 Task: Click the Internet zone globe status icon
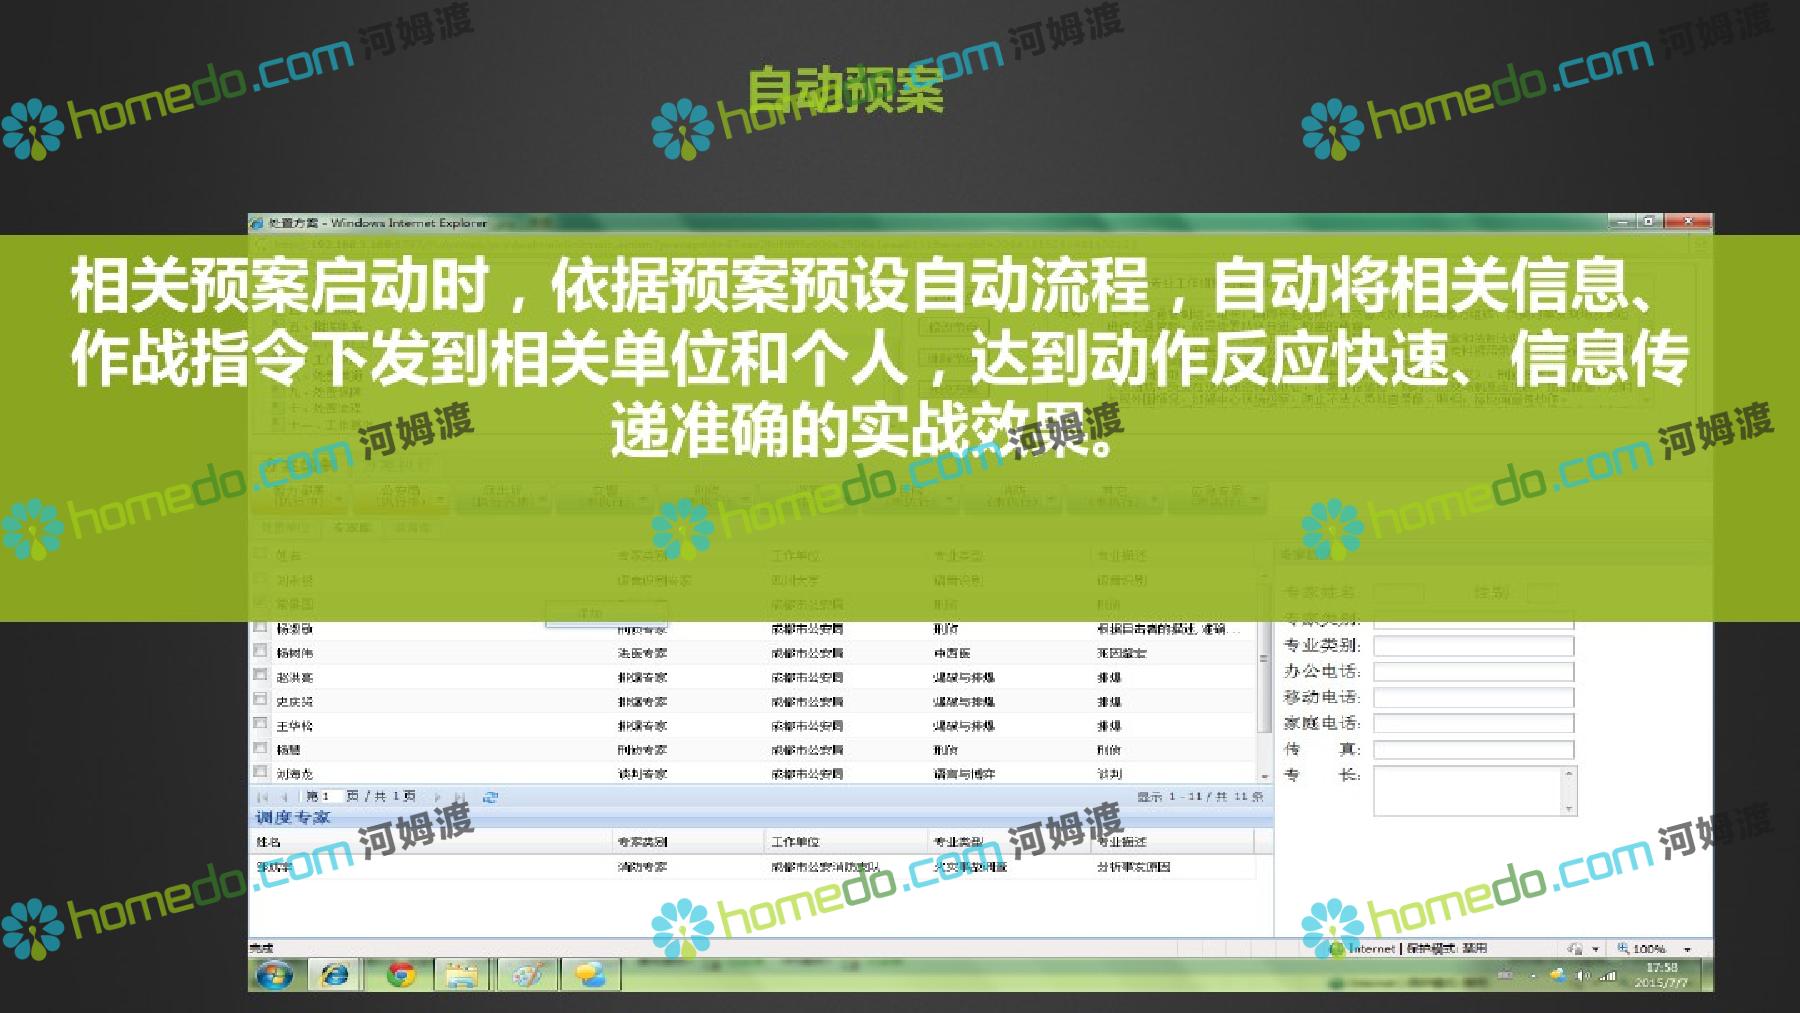pos(1338,948)
